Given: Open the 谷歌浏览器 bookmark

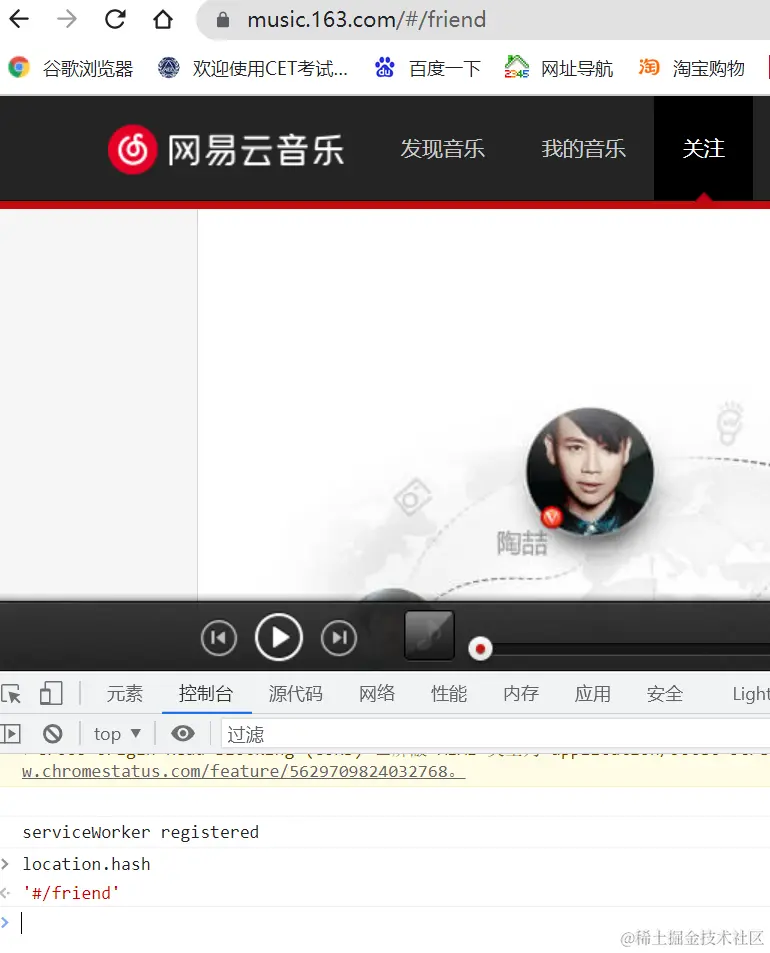Looking at the screenshot, I should click(x=70, y=68).
